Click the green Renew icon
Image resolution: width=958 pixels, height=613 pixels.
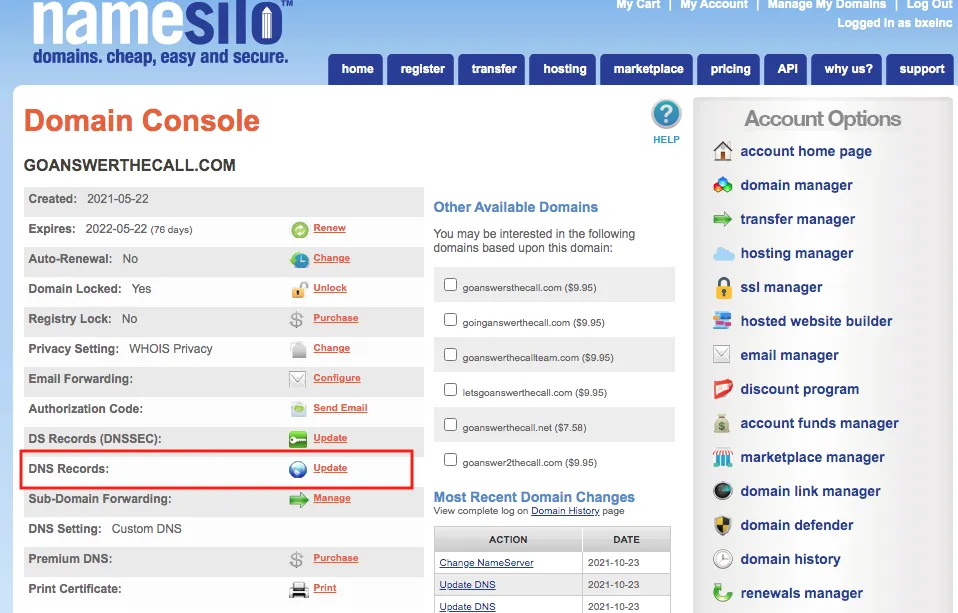coord(299,230)
